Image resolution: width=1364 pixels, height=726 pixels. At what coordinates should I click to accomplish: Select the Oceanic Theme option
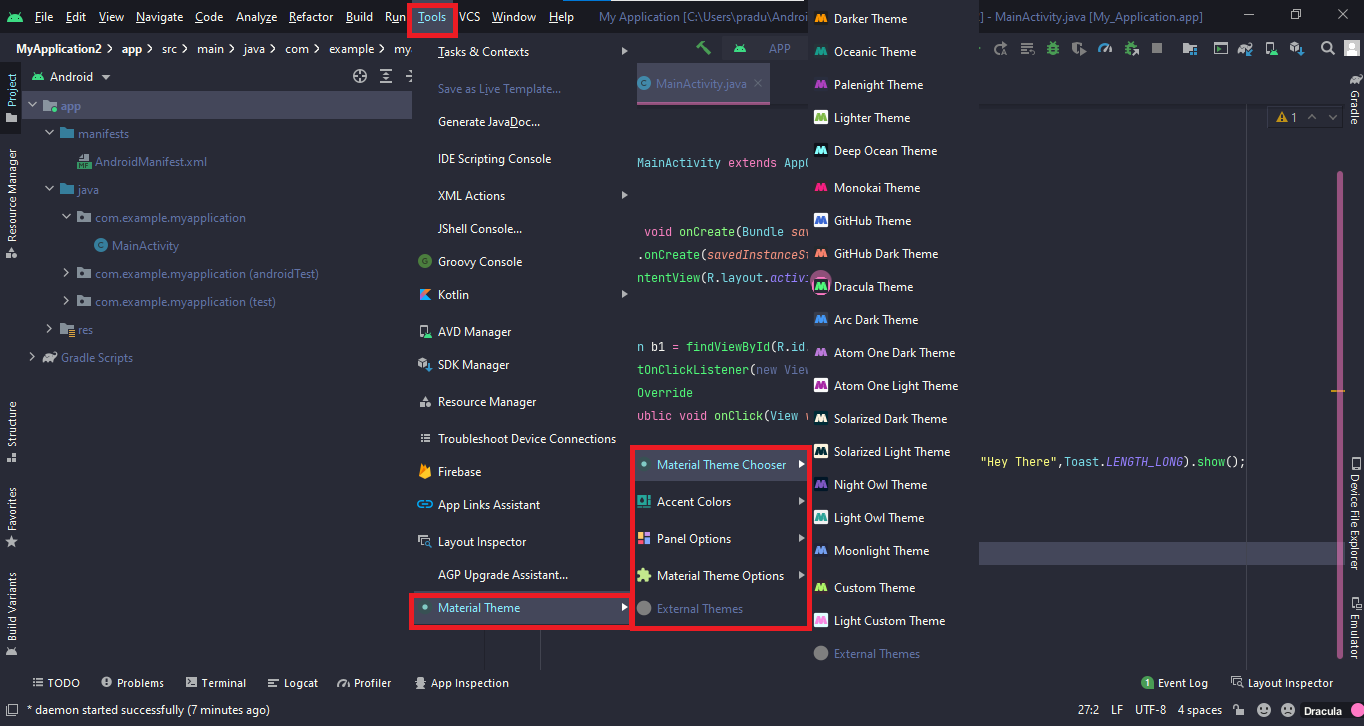[x=893, y=52]
